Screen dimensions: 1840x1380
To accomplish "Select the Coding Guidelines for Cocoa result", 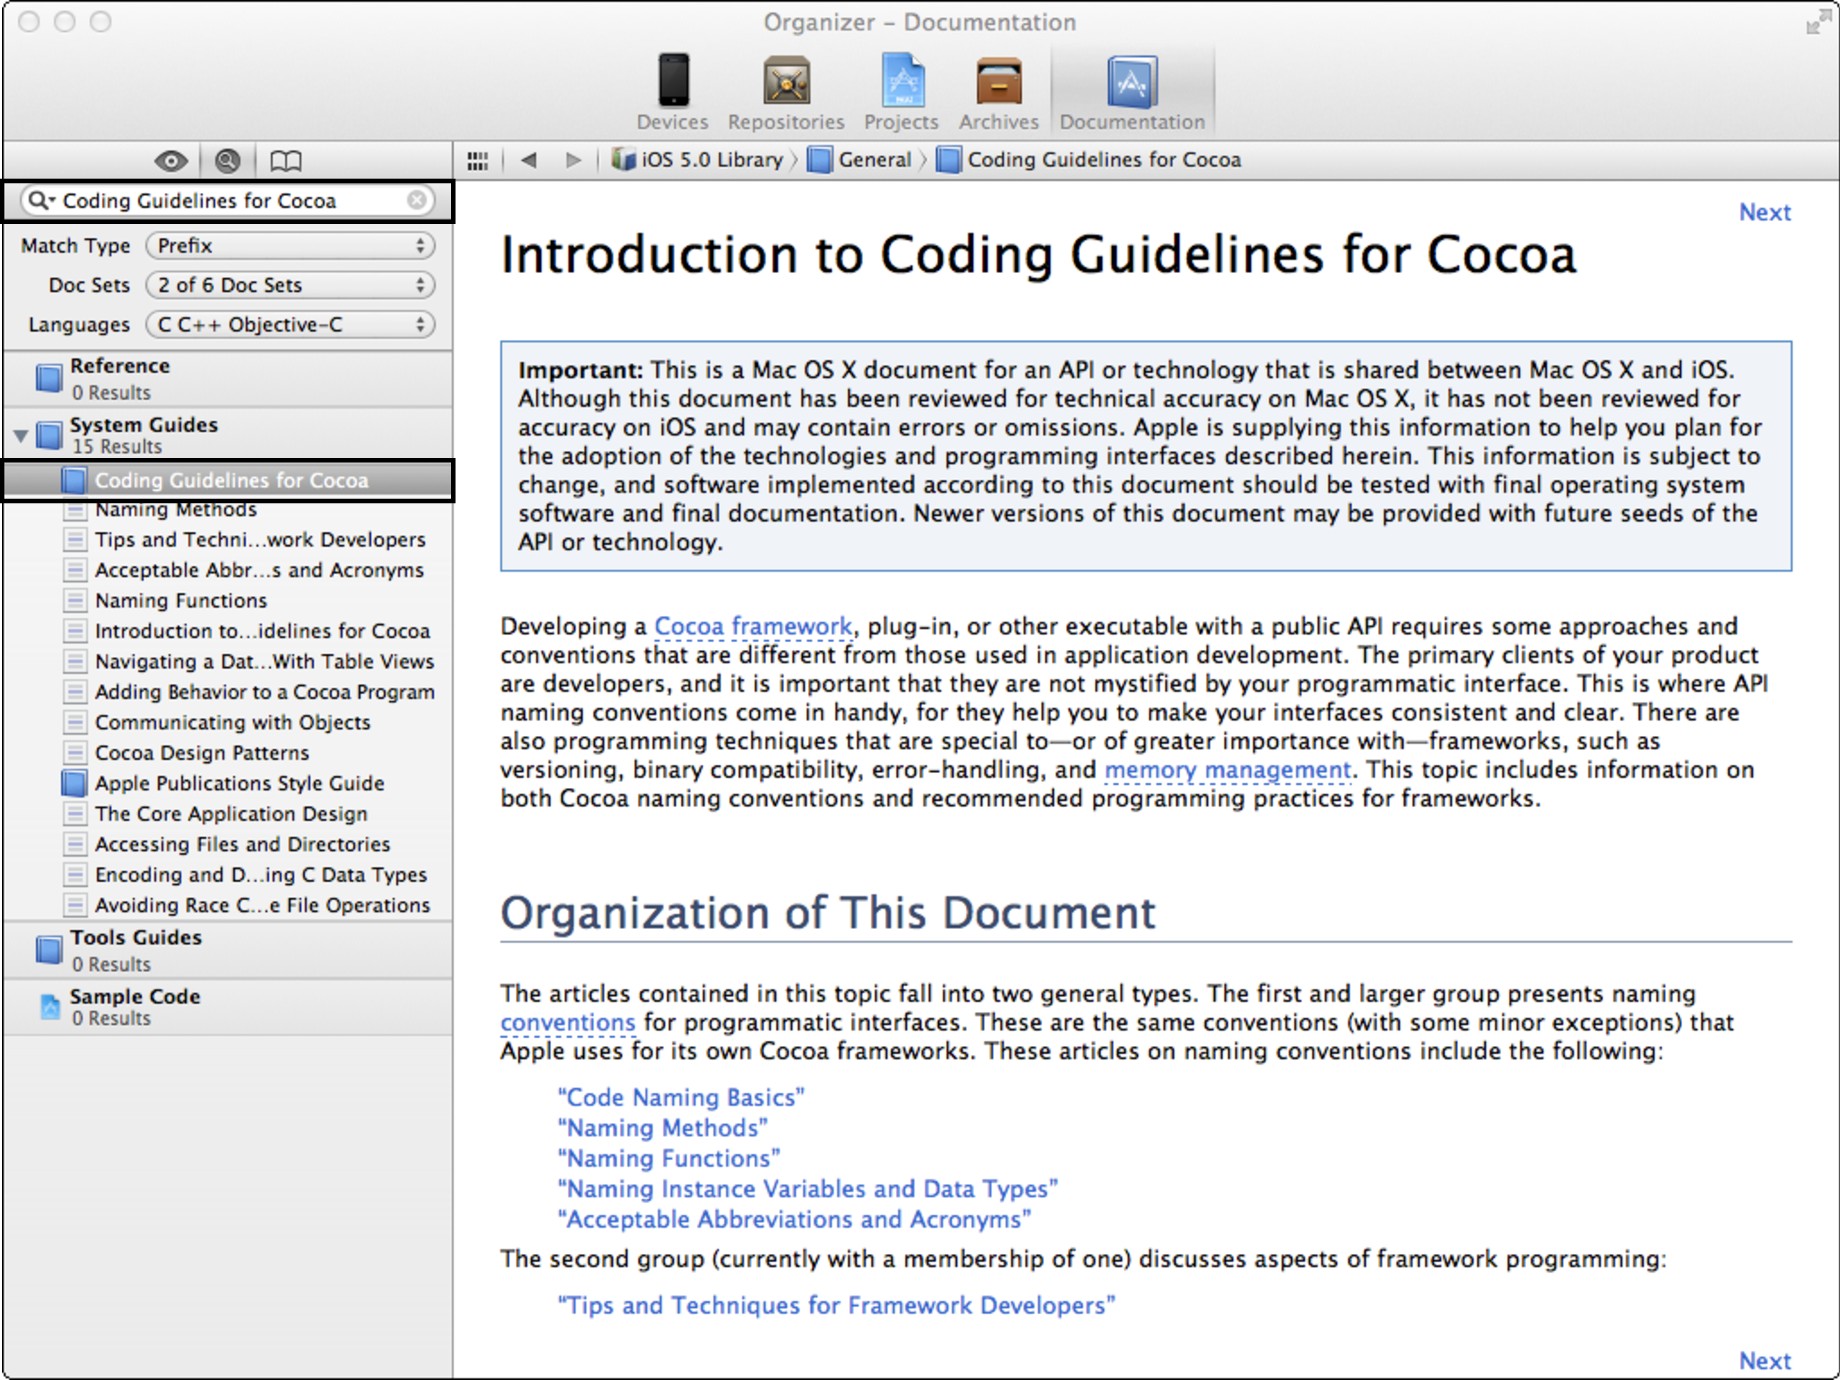I will (228, 480).
